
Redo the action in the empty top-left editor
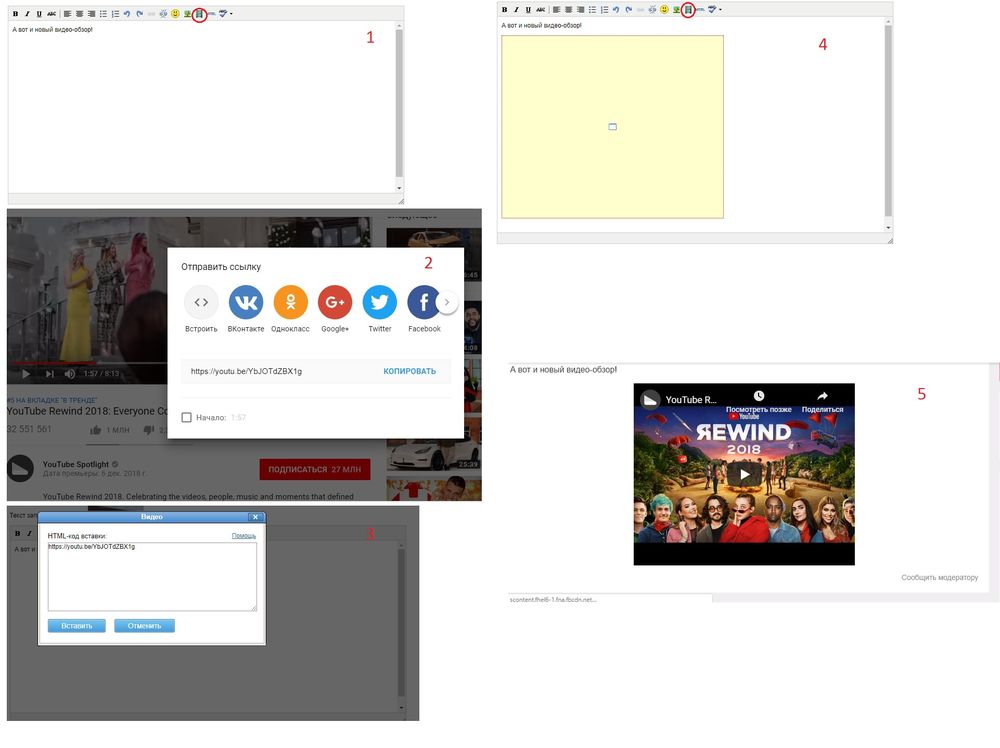tap(139, 13)
